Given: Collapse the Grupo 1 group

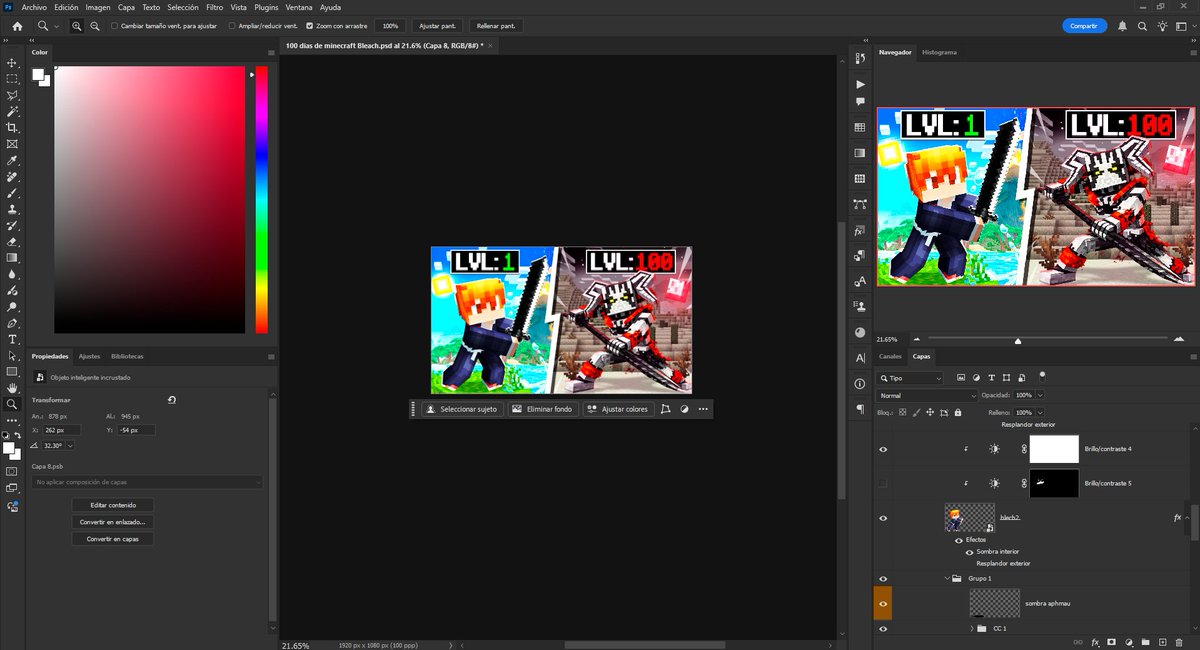Looking at the screenshot, I should (948, 578).
